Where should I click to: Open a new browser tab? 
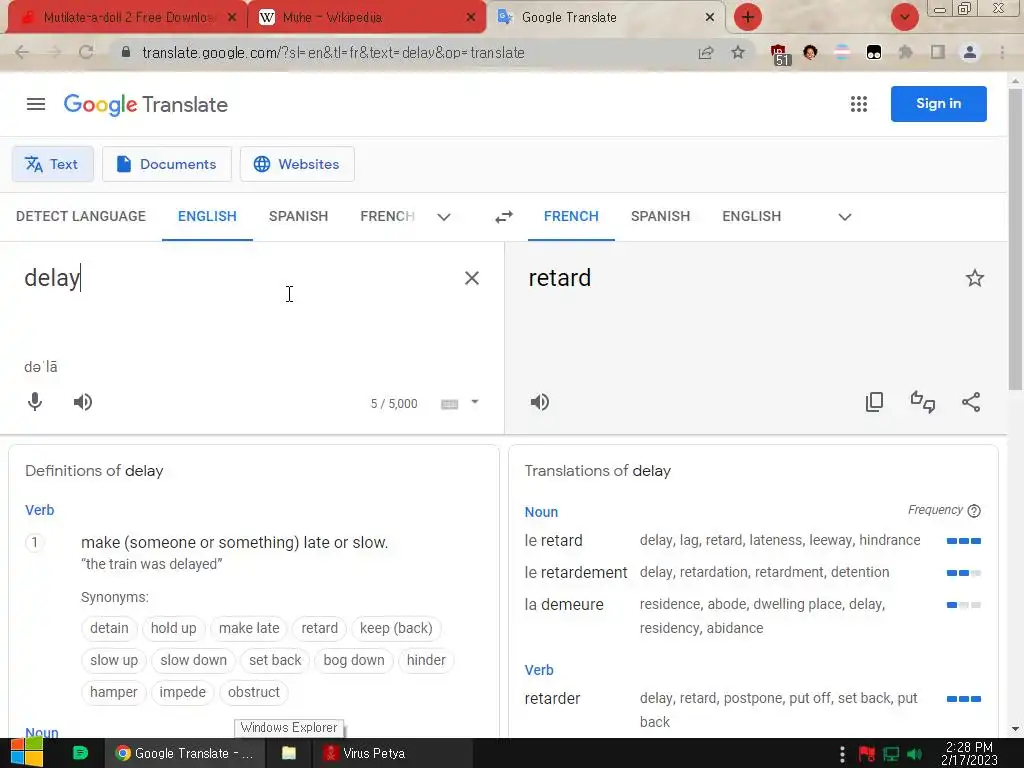tap(748, 17)
